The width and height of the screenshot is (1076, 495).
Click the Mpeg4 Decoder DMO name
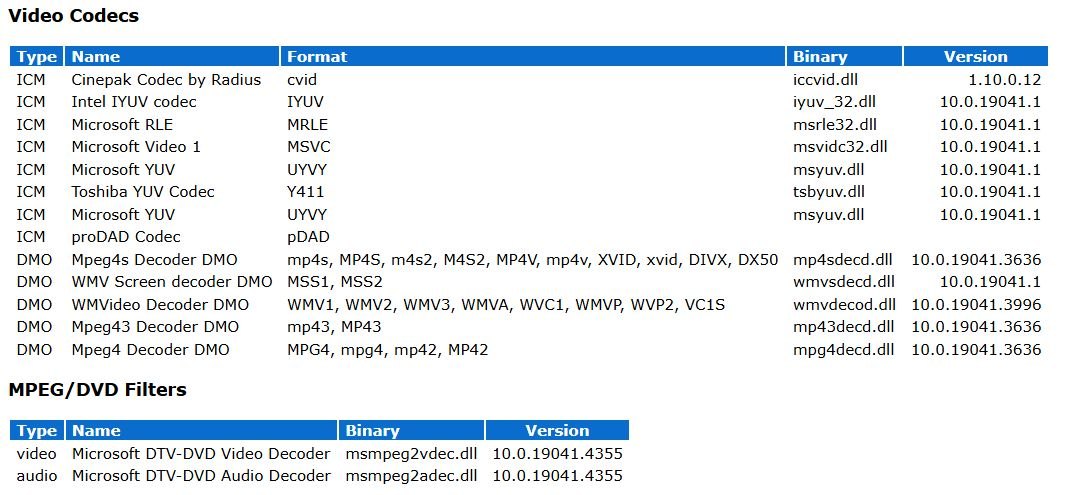point(150,350)
